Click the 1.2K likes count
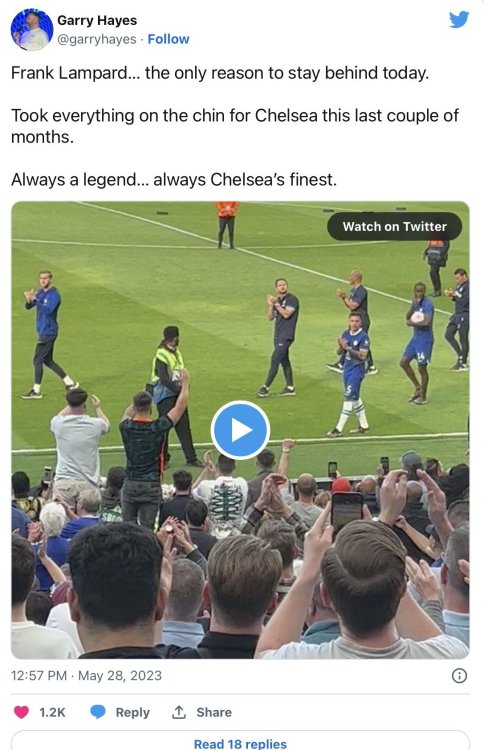Viewport: 484px width, 750px height. click(52, 712)
